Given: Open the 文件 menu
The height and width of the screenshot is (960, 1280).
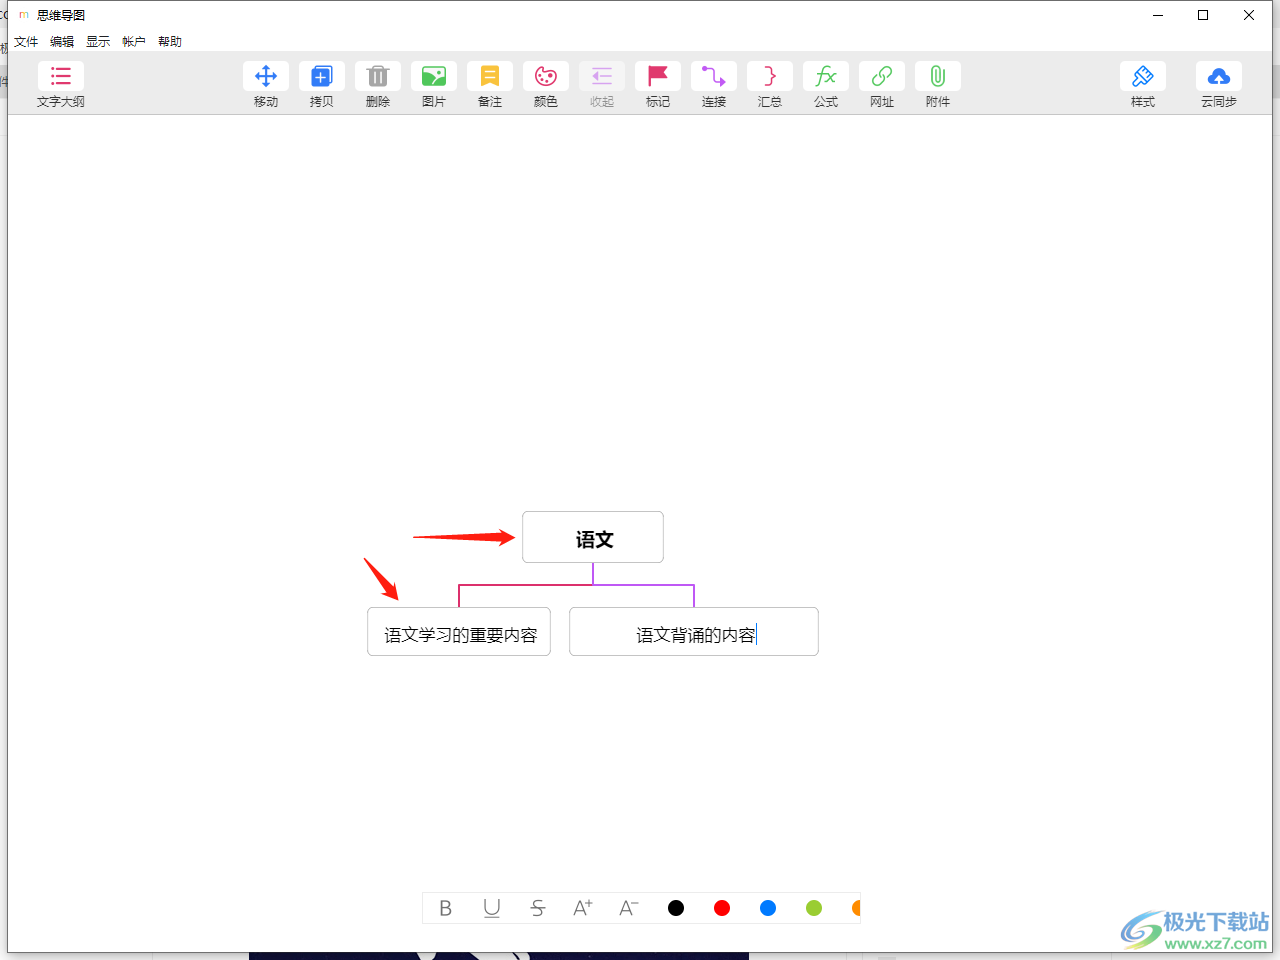Looking at the screenshot, I should tap(26, 42).
